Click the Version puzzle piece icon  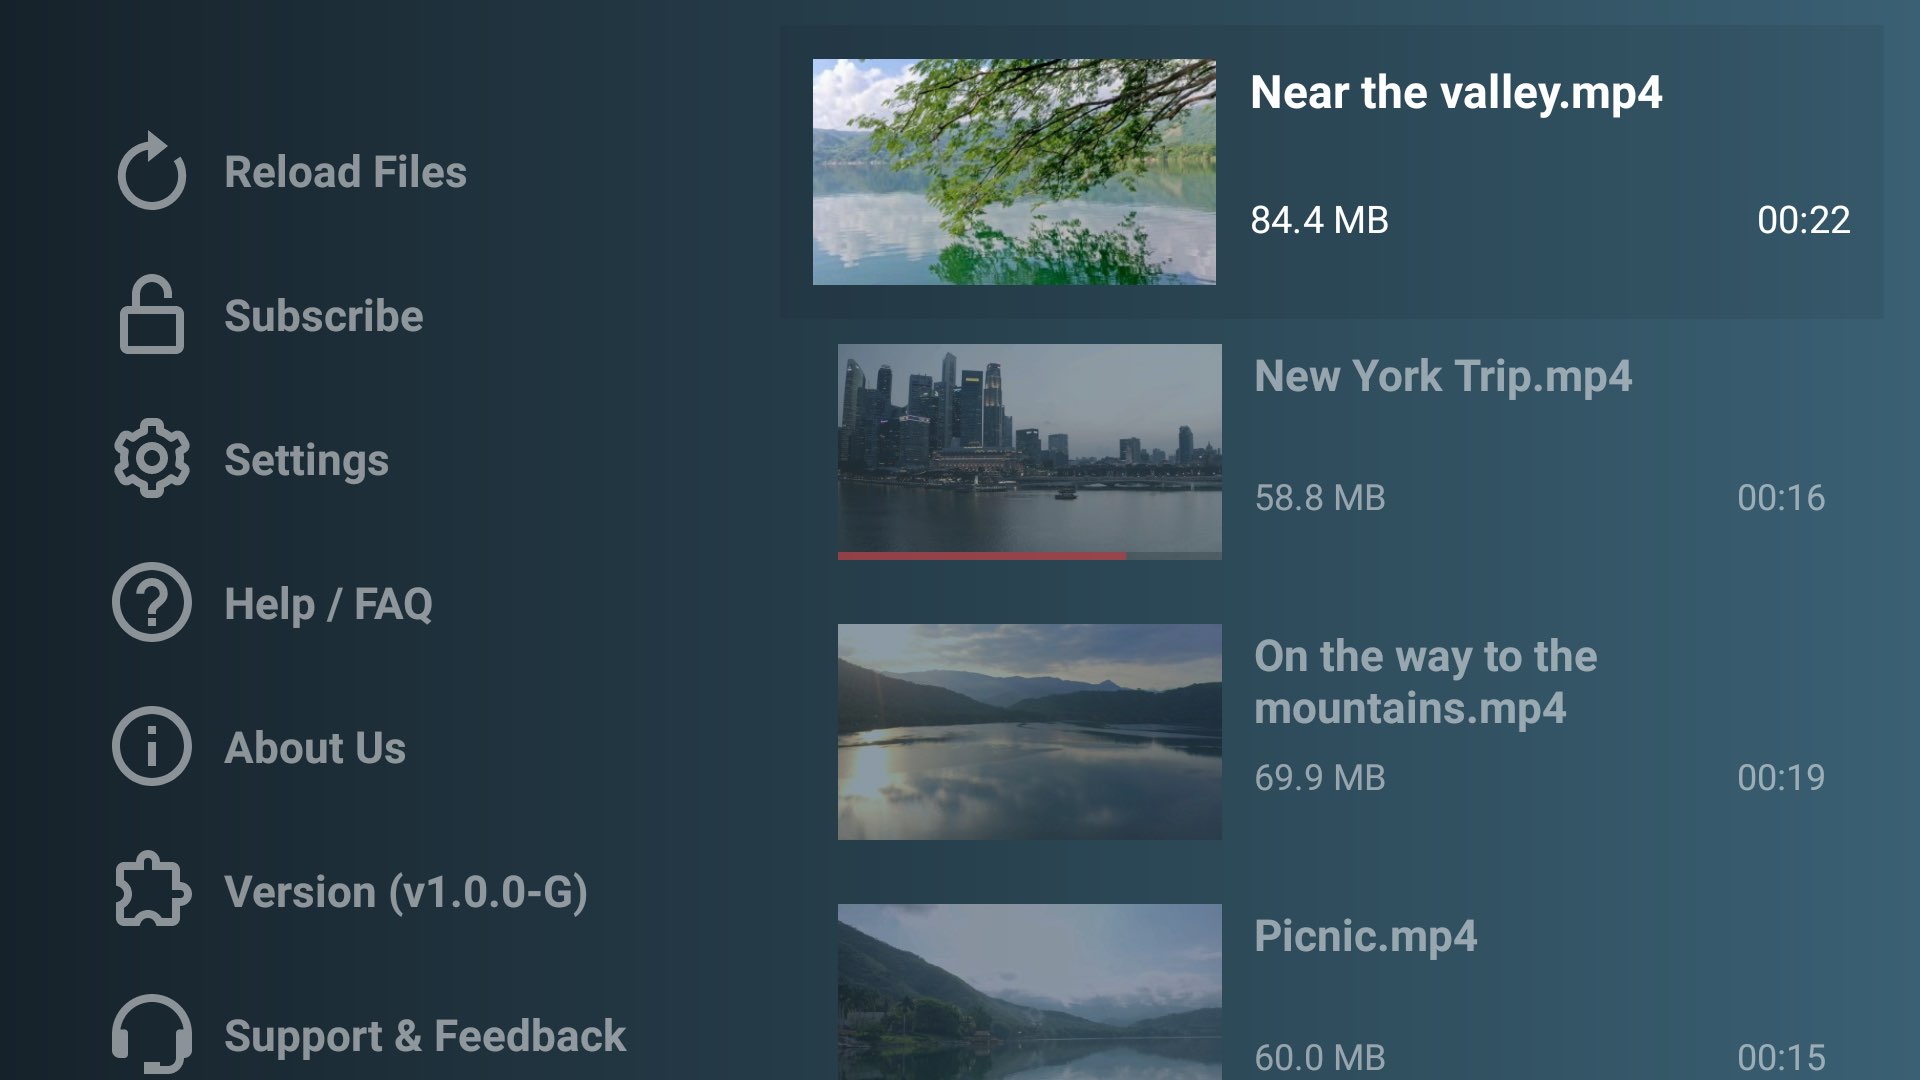coord(152,890)
